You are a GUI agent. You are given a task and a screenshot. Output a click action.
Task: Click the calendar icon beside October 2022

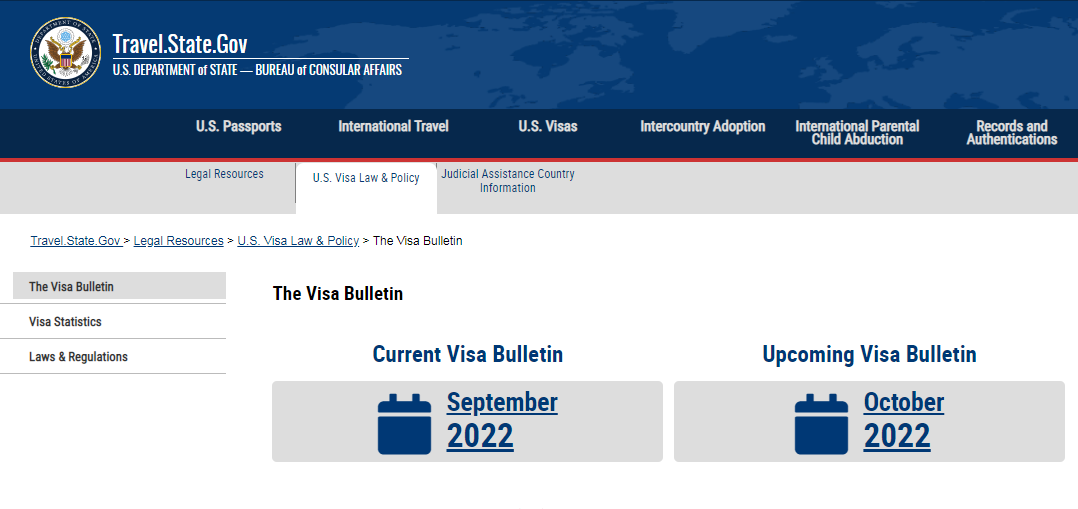tap(821, 424)
